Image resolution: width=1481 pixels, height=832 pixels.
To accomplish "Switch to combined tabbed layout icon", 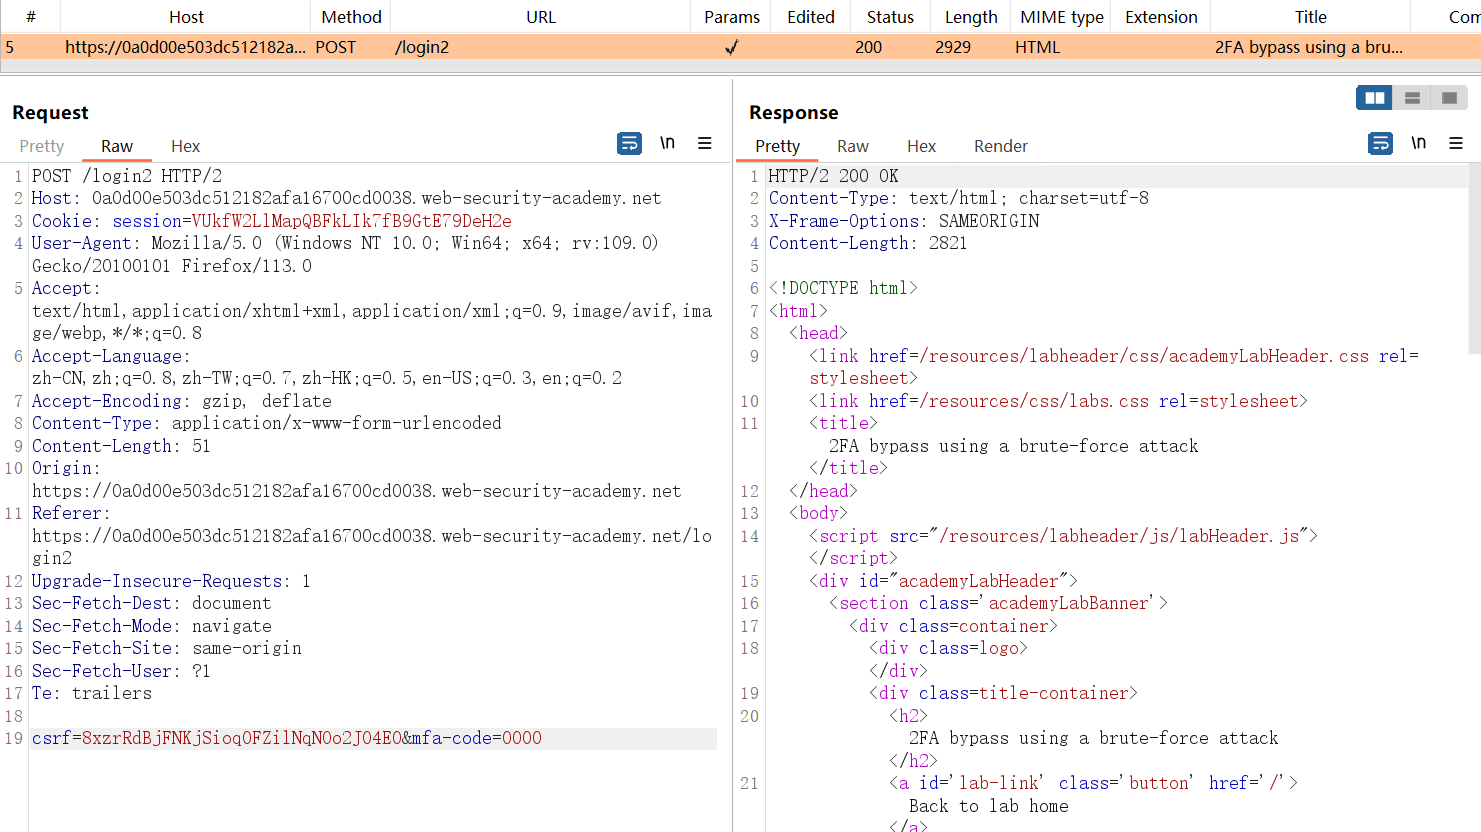I will click(x=1449, y=98).
